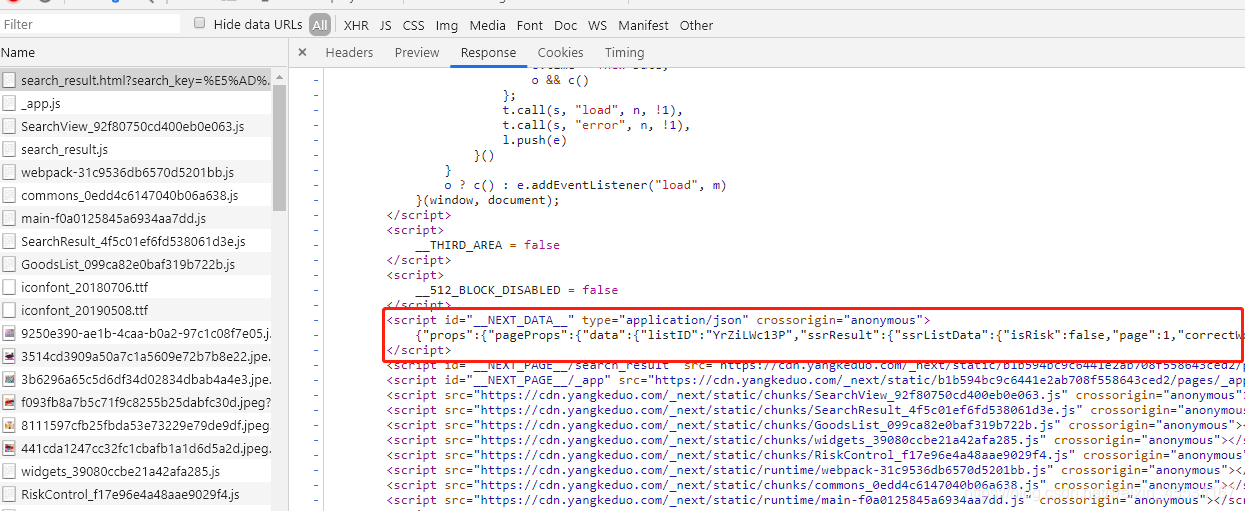The image size is (1245, 511).
Task: Click into the Filter text field
Action: click(x=91, y=24)
